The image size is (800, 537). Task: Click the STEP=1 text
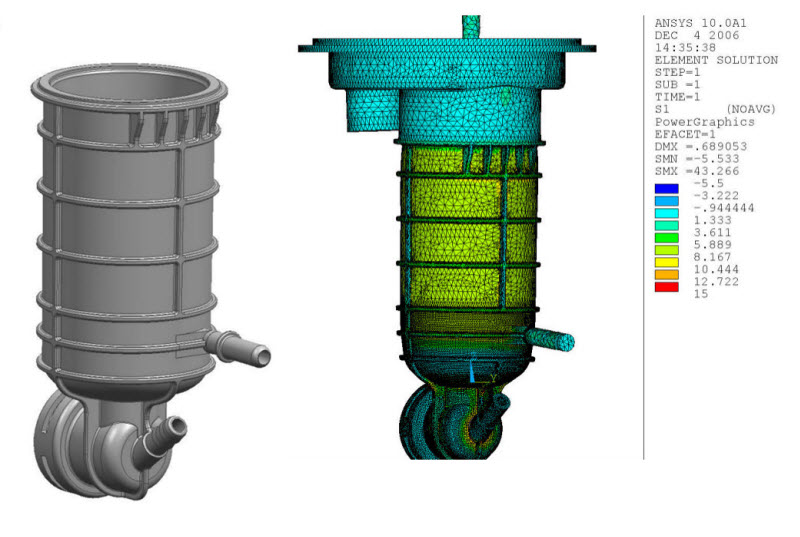pyautogui.click(x=678, y=72)
